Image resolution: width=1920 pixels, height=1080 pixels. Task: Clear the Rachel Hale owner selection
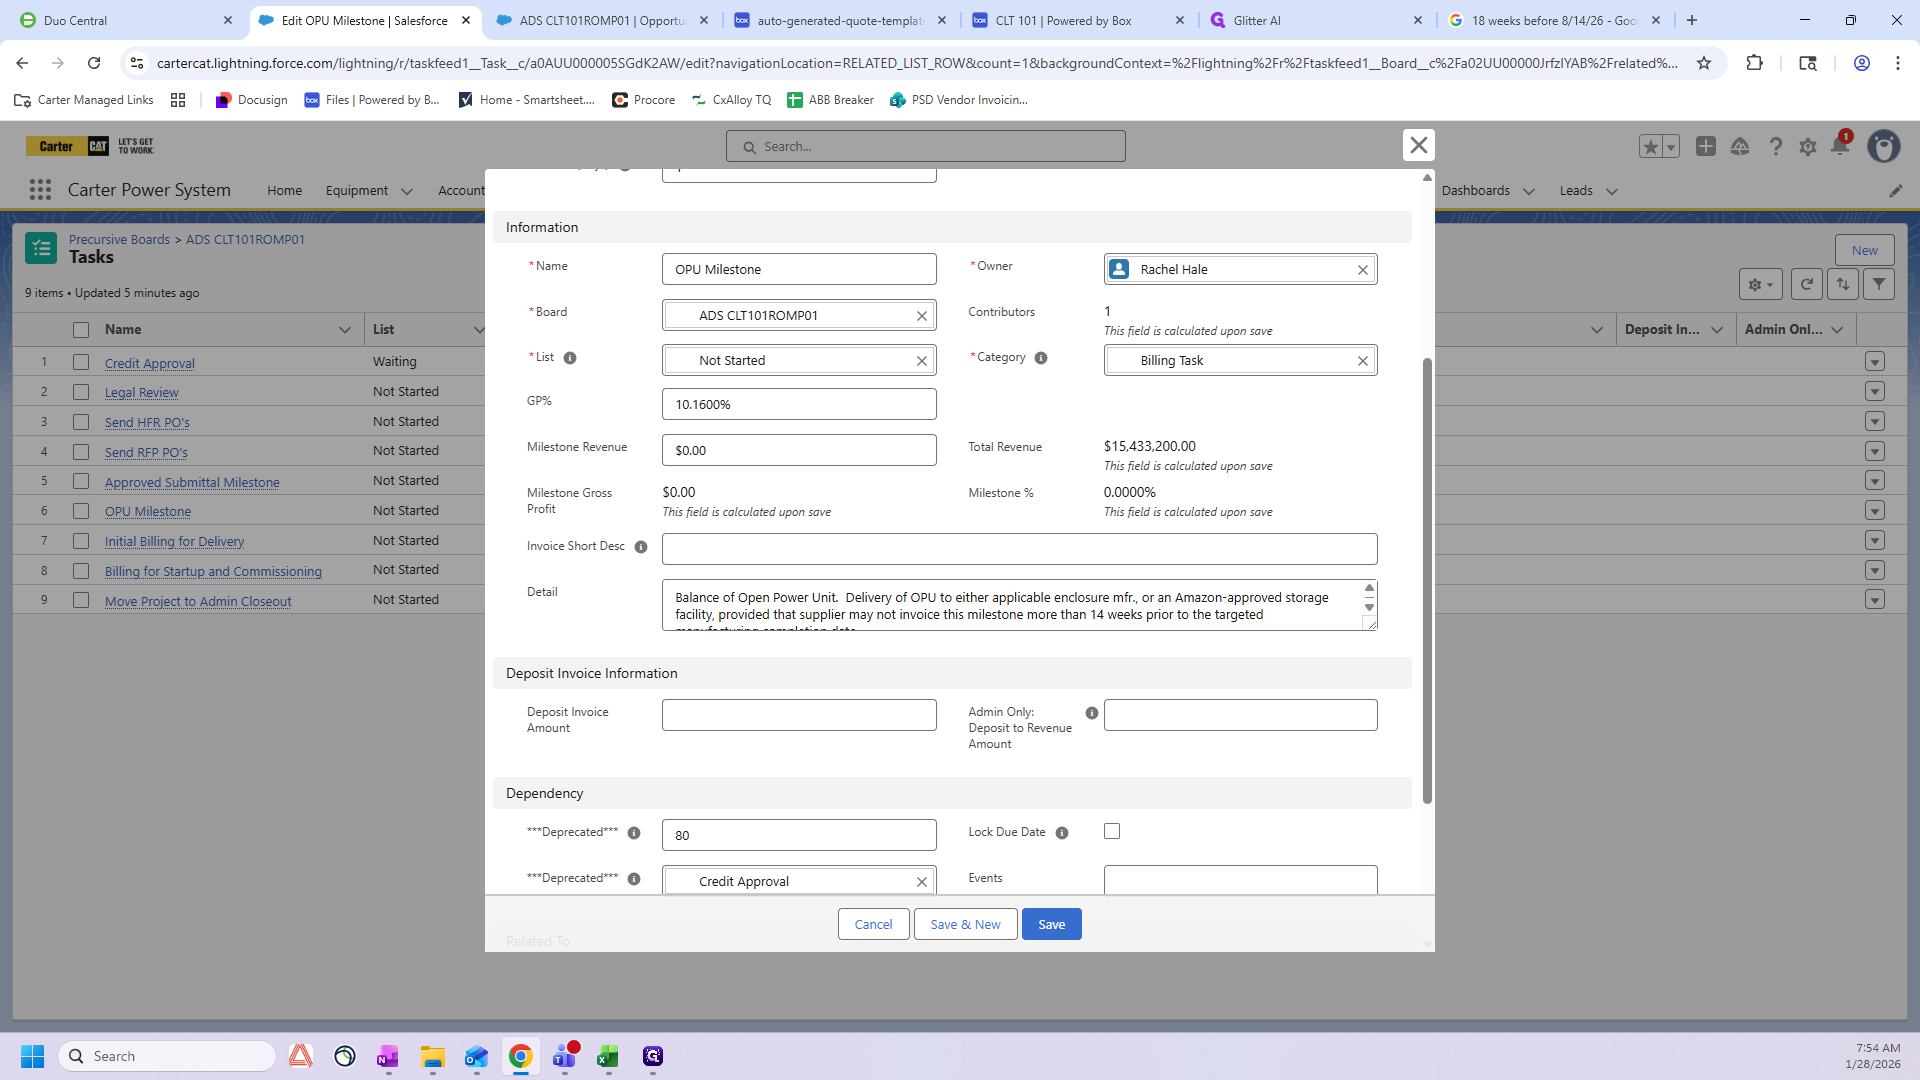[x=1362, y=270]
